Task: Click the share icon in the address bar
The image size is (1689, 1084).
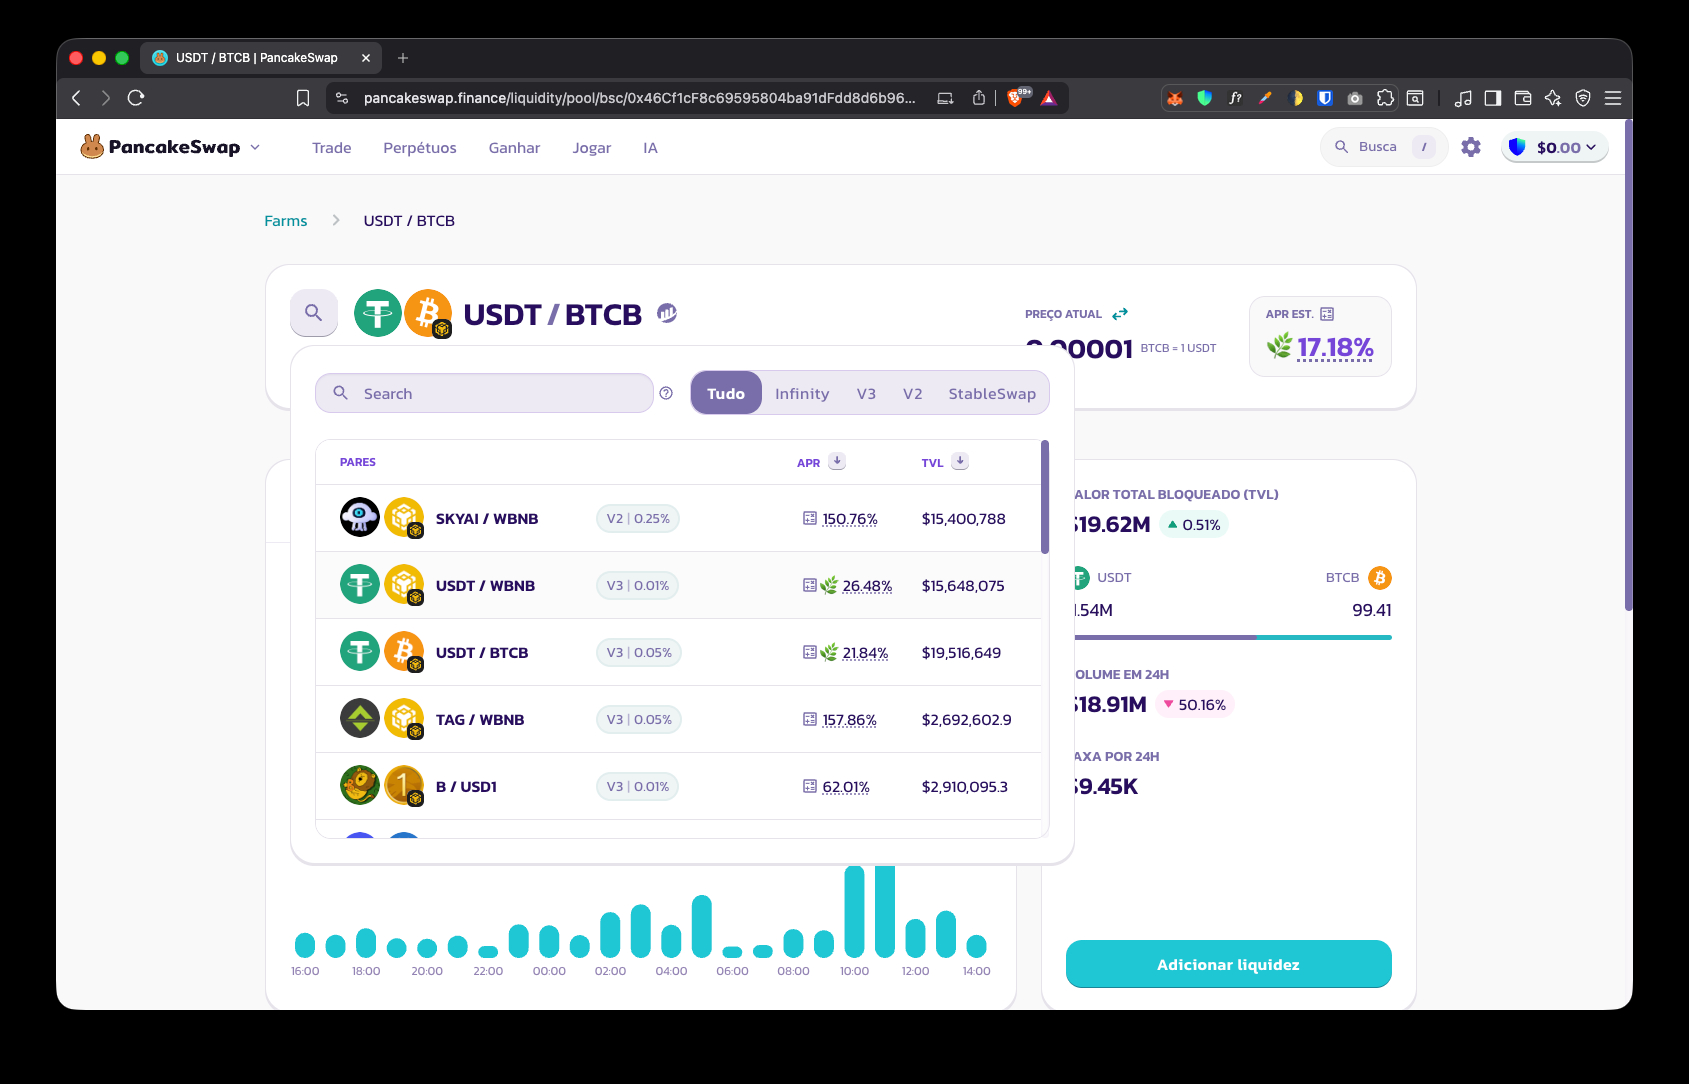Action: (x=979, y=98)
